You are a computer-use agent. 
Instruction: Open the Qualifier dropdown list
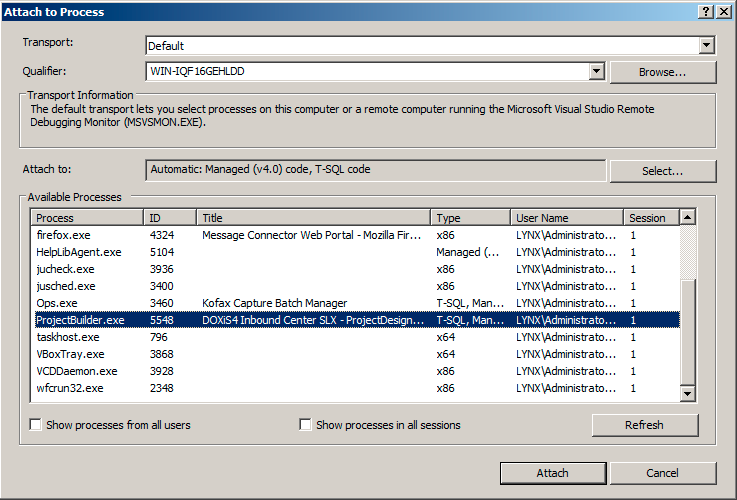(x=597, y=72)
